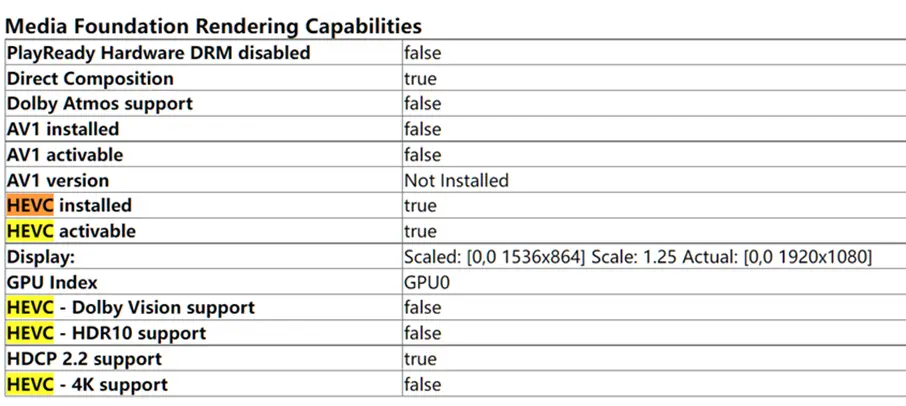Click the Not Installed value
Image resolution: width=906 pixels, height=406 pixels.
(x=456, y=180)
